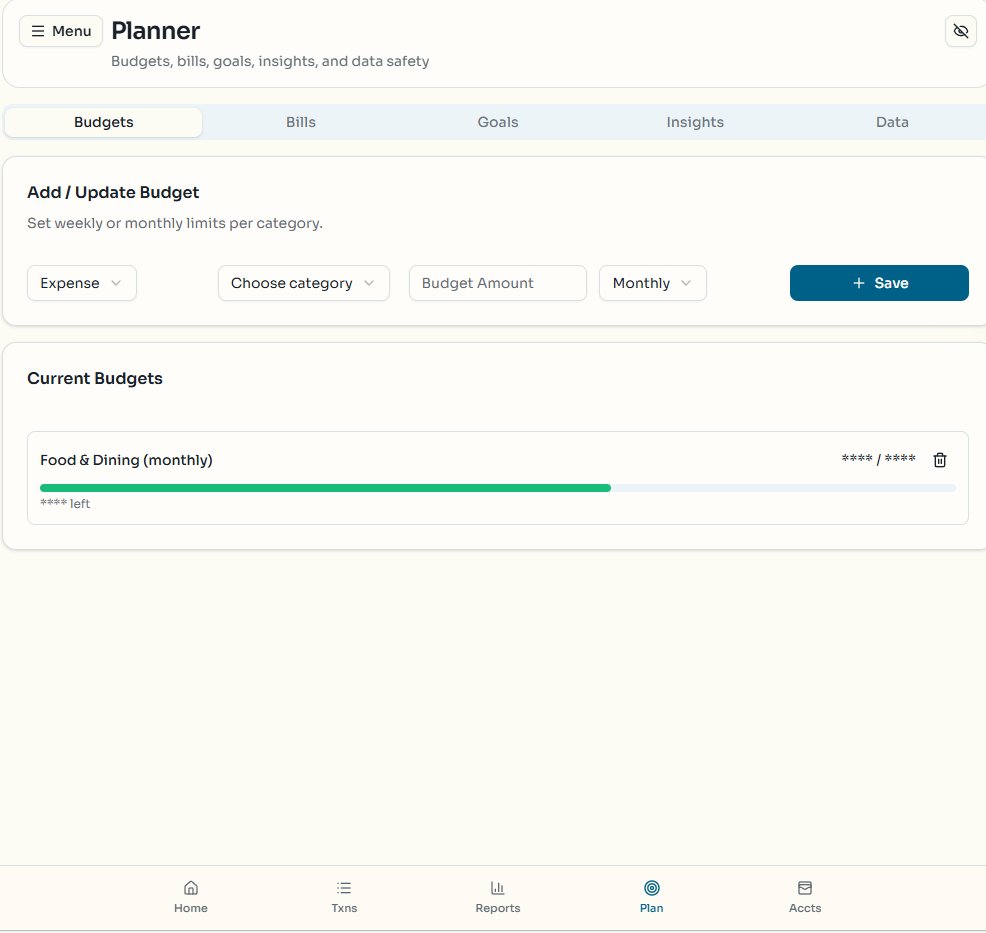Click the Planner page title
The height and width of the screenshot is (933, 986).
[155, 31]
